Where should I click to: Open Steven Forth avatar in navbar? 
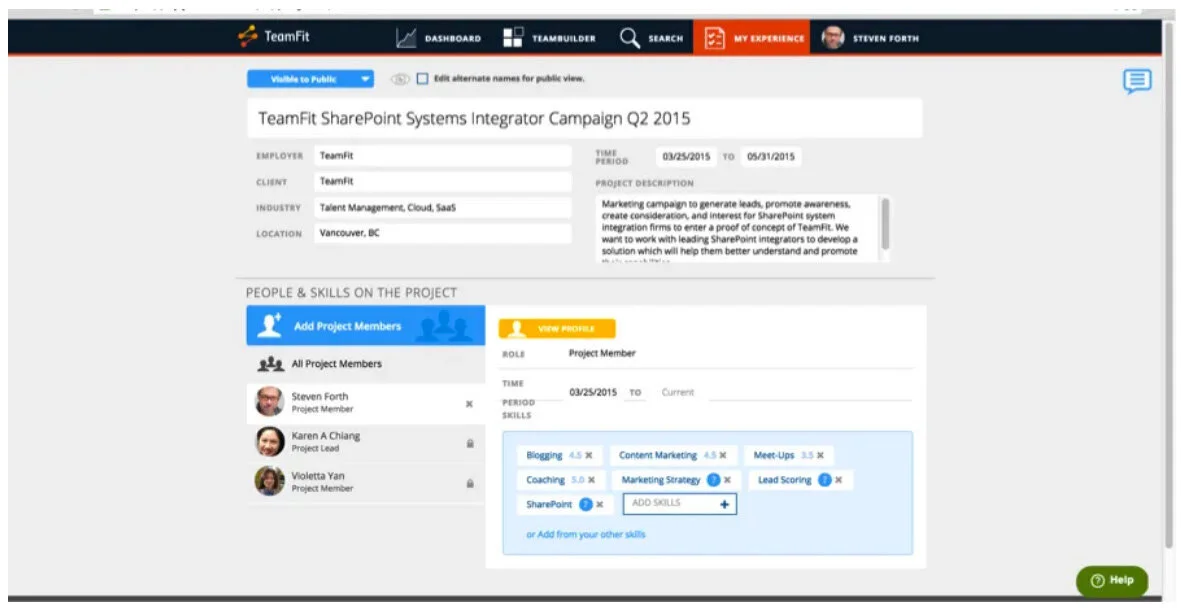[832, 38]
